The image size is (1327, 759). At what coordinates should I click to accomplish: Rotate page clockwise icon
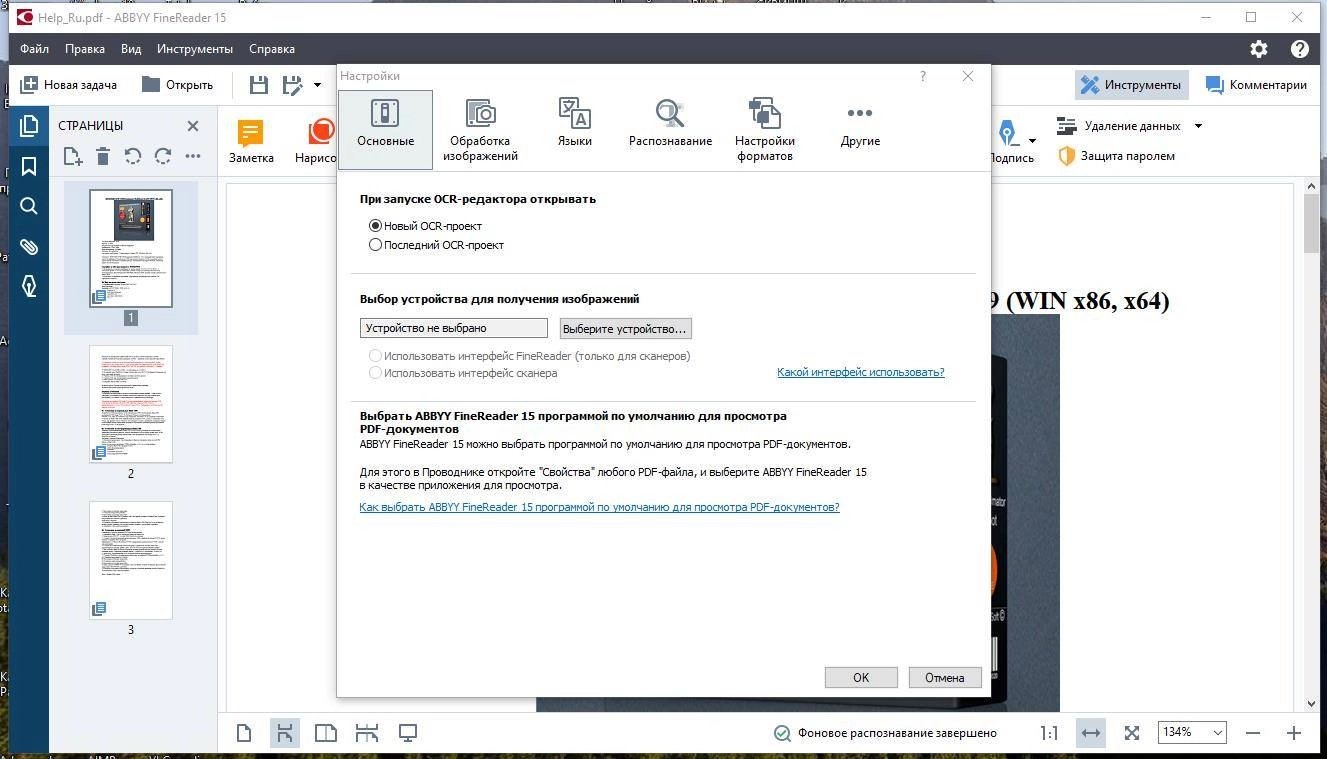(163, 156)
